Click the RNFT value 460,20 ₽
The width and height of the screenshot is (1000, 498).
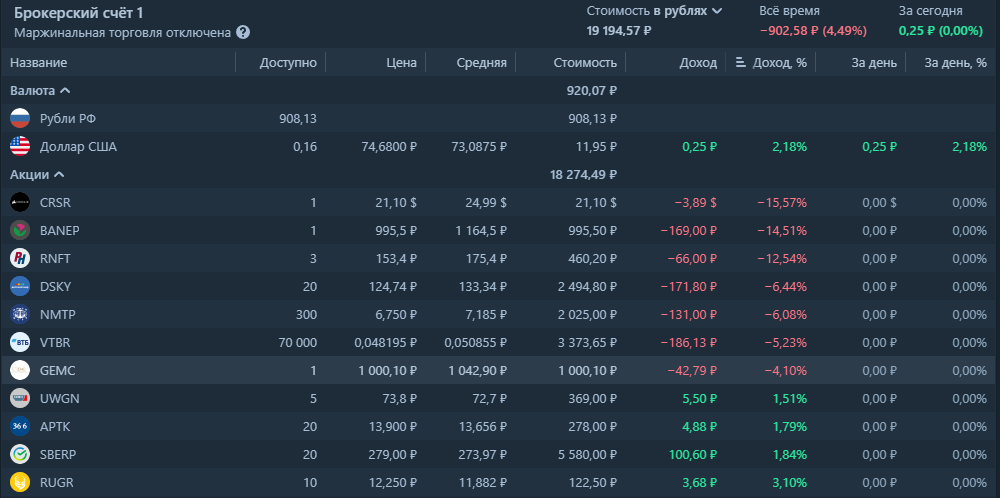click(593, 258)
